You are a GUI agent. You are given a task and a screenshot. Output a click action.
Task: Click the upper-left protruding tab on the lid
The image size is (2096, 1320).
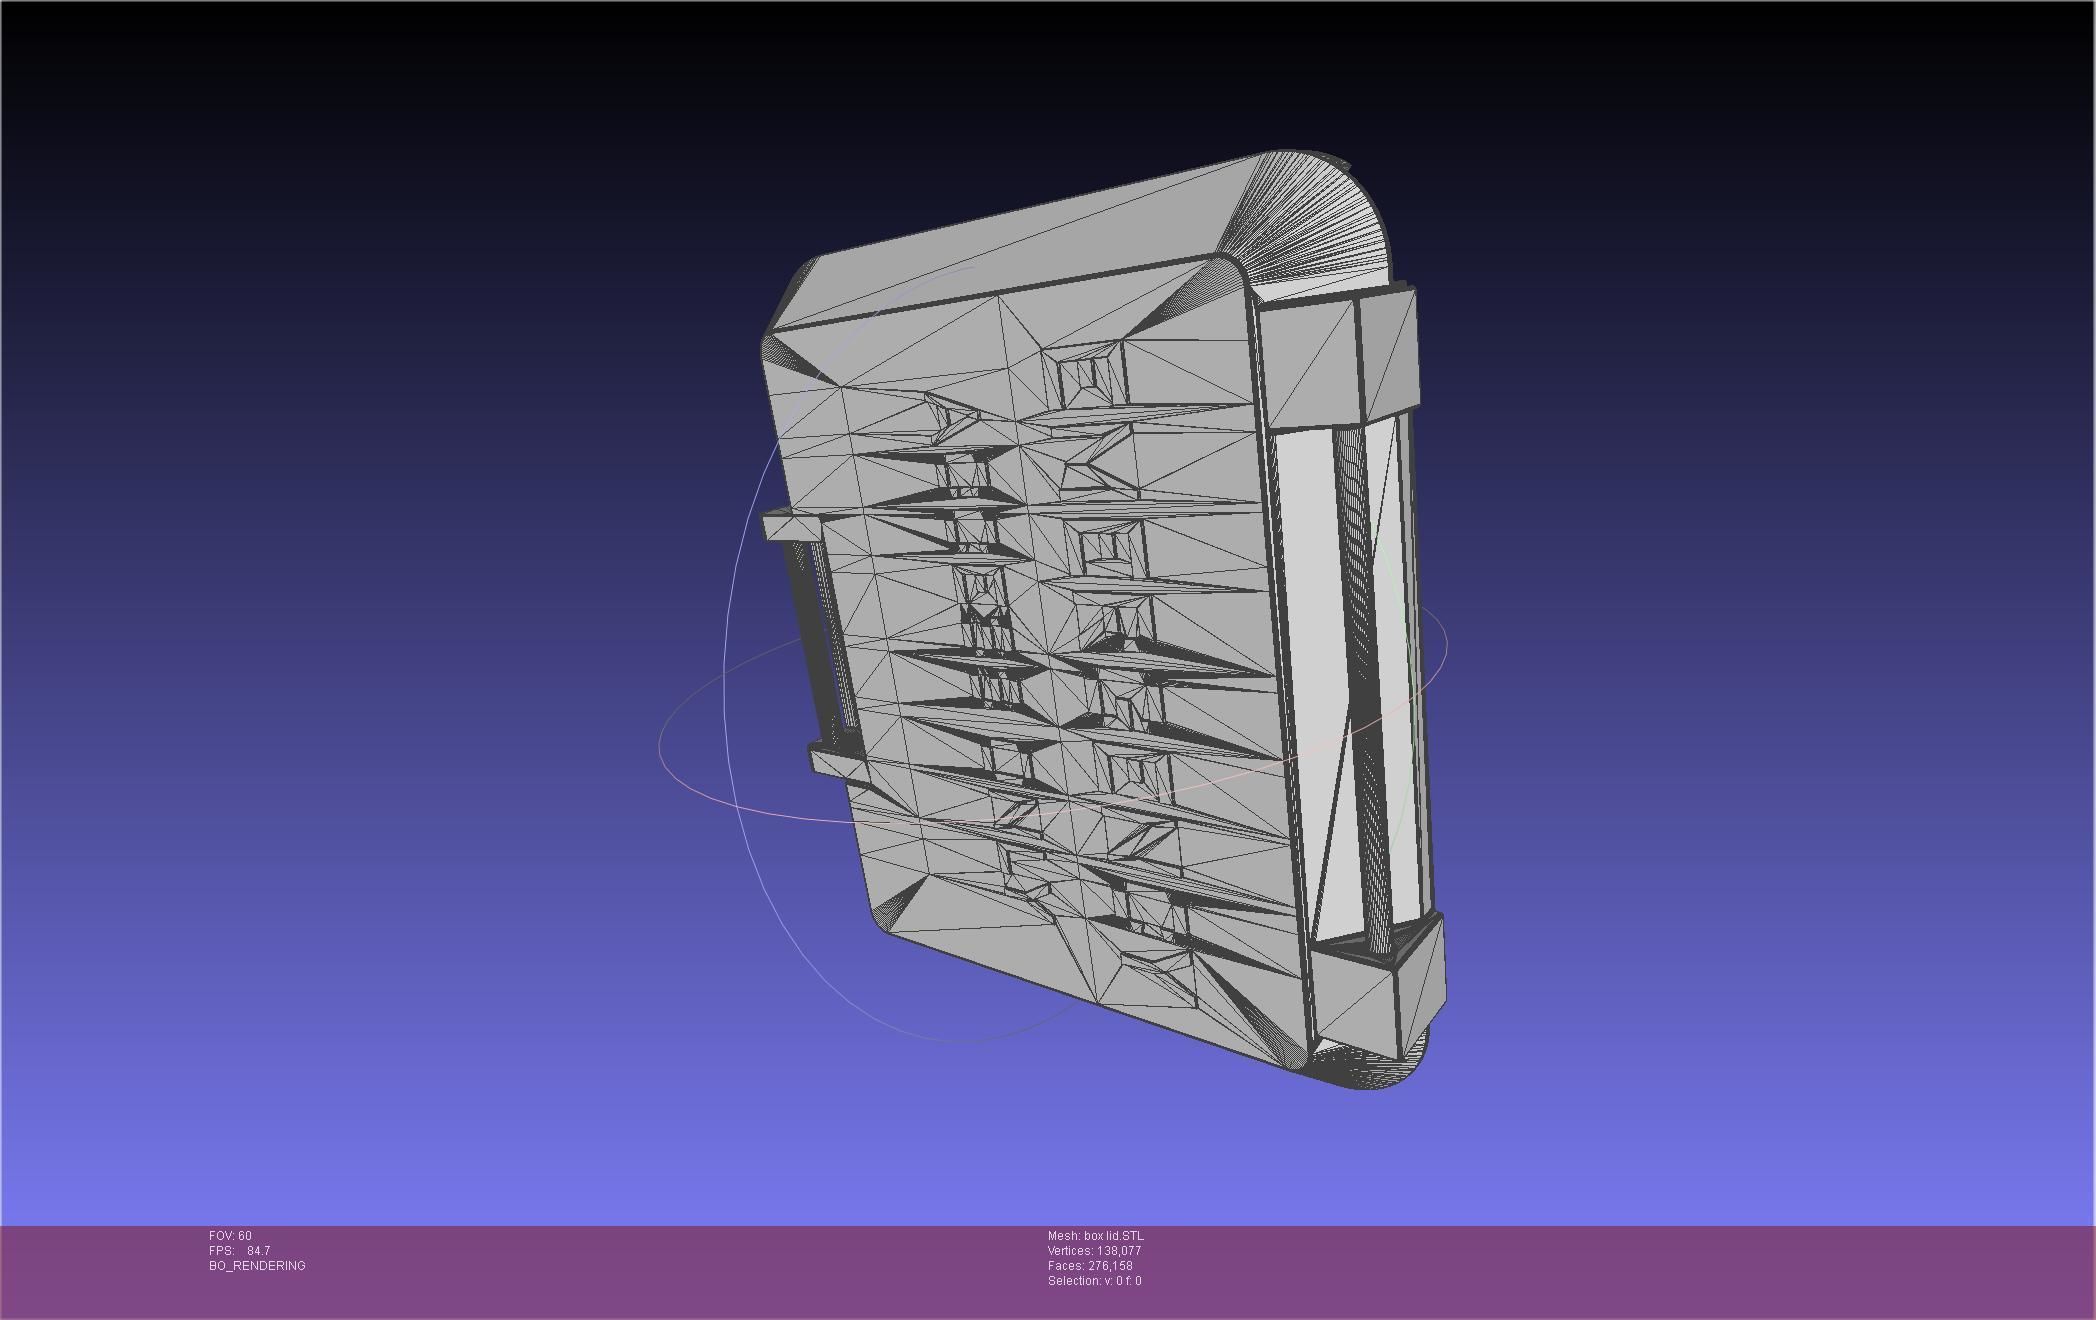click(x=790, y=526)
